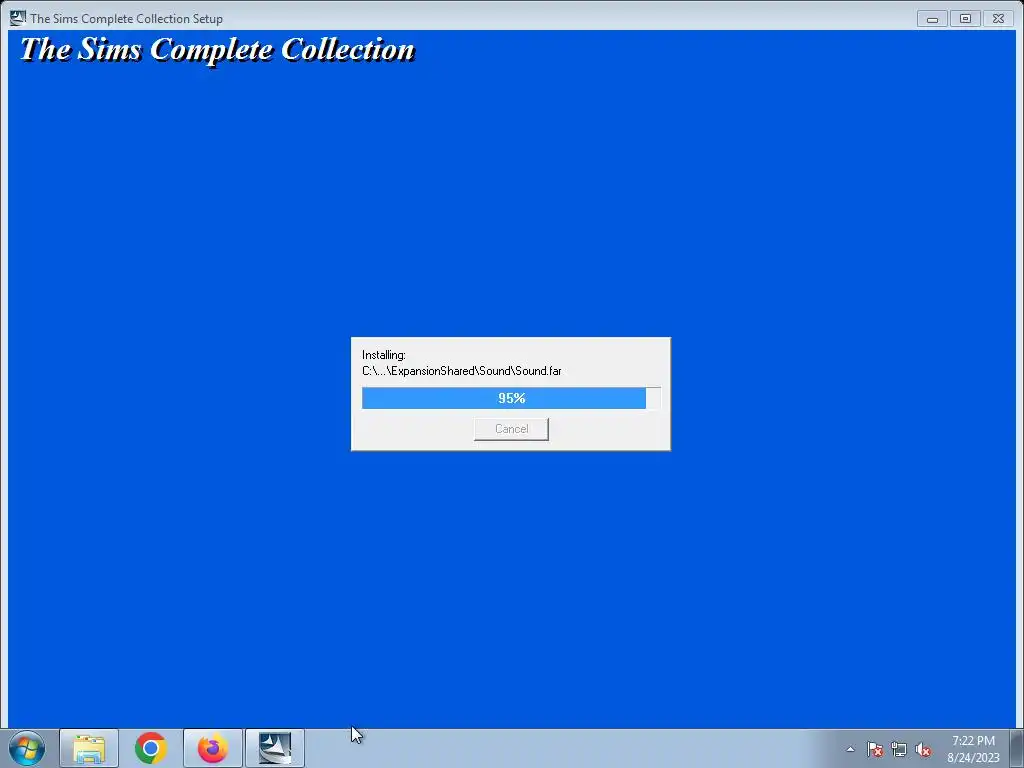Click the "Installing:" label

384,355
